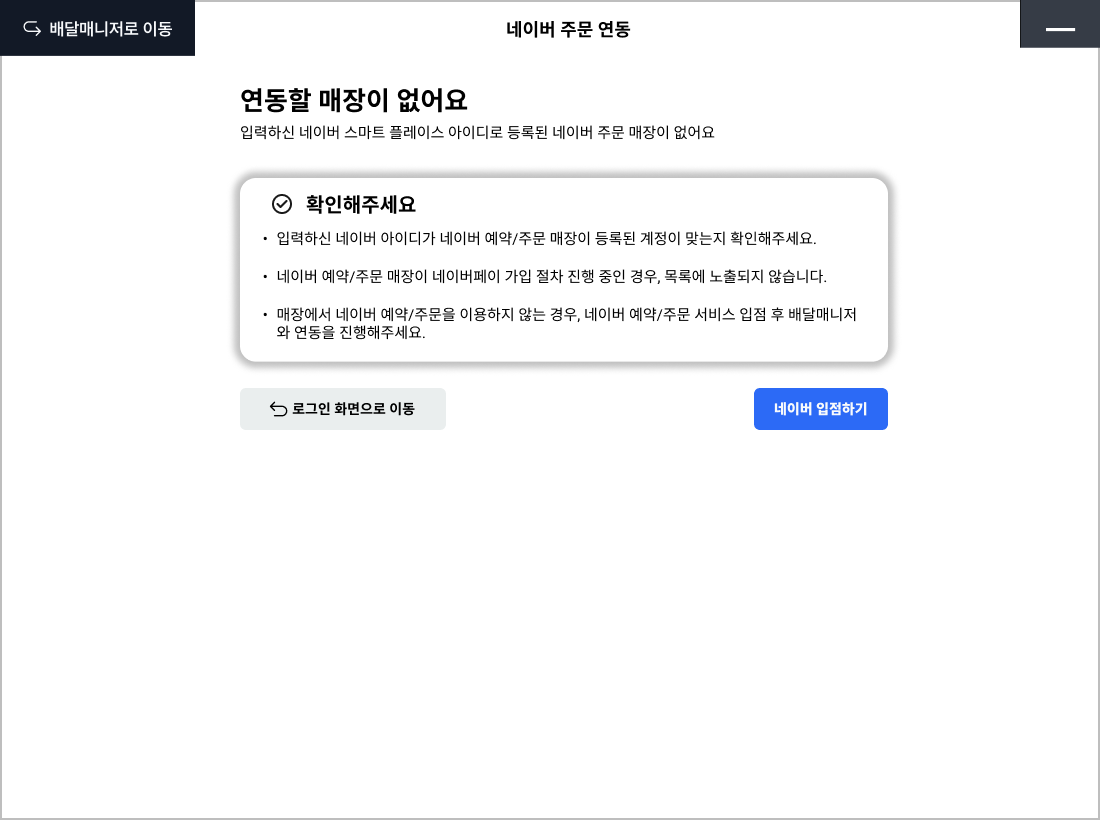Click empty space to the right of 확인해주세요 in the notice card
Image resolution: width=1100 pixels, height=820 pixels.
point(650,204)
